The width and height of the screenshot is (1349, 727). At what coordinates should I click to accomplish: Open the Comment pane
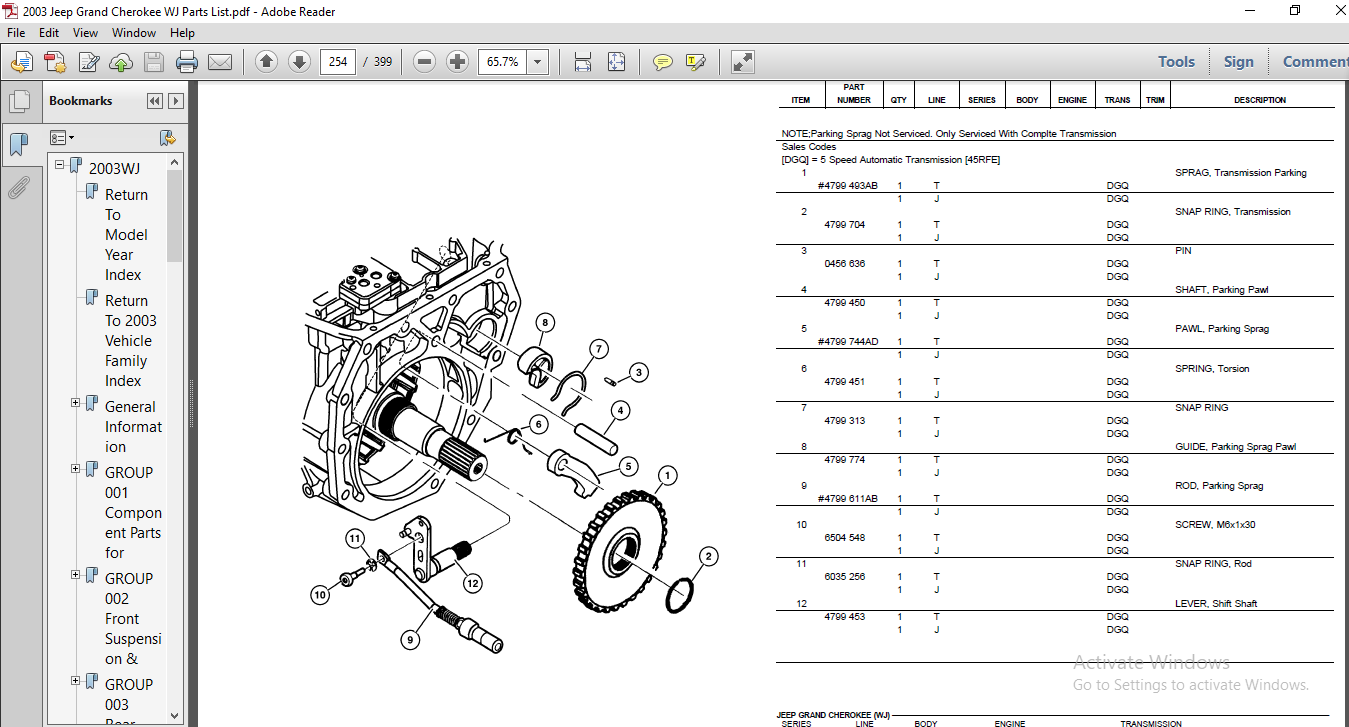coord(1315,62)
